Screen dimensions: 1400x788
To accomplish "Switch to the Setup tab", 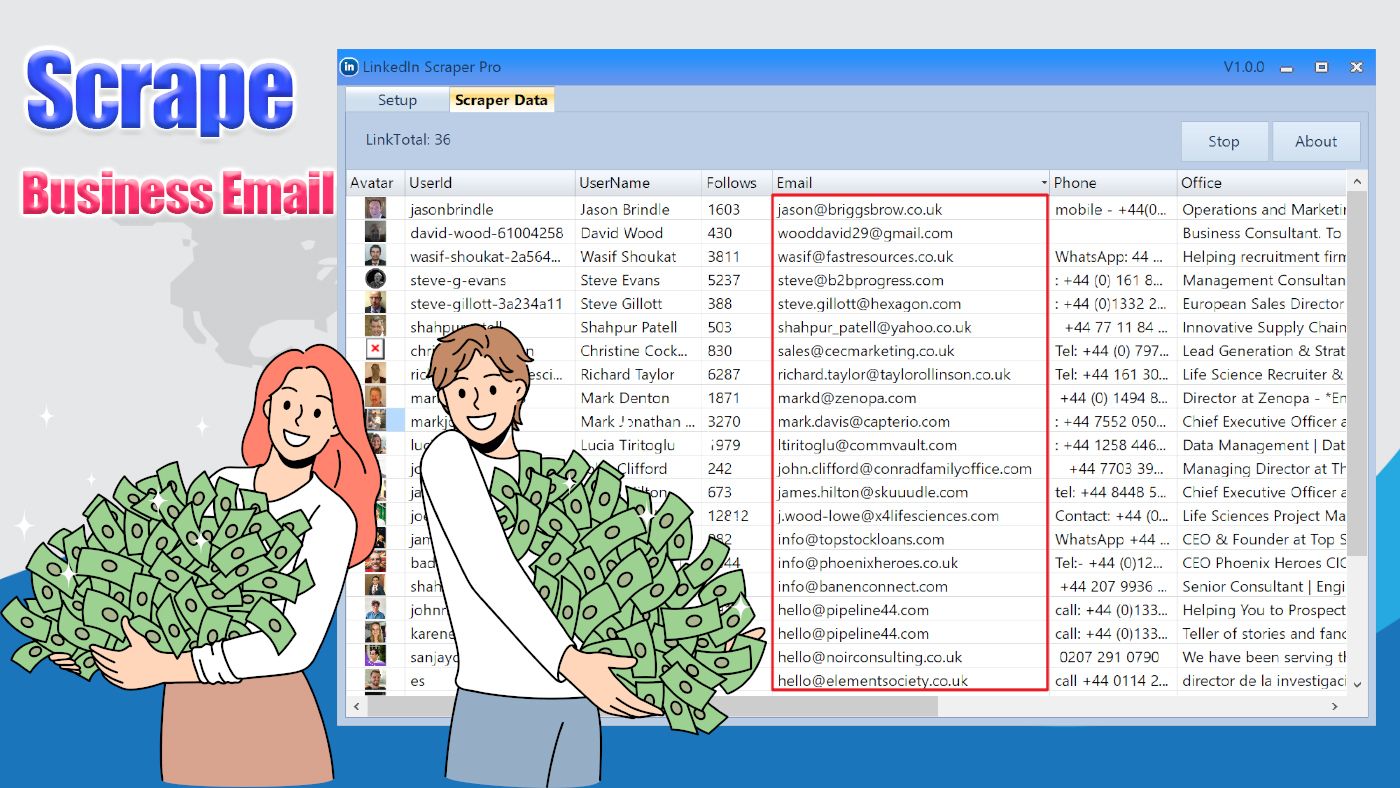I will pos(396,99).
